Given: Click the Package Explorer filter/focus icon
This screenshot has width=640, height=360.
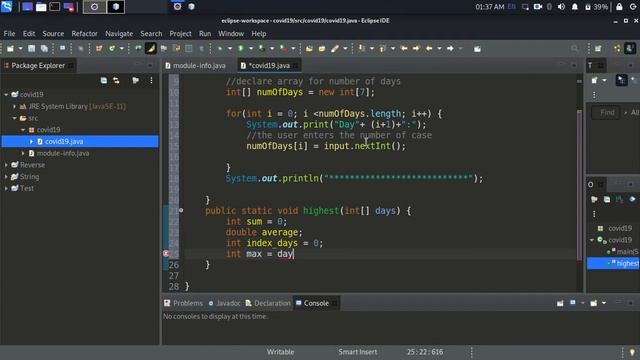Looking at the screenshot, I should [136, 80].
